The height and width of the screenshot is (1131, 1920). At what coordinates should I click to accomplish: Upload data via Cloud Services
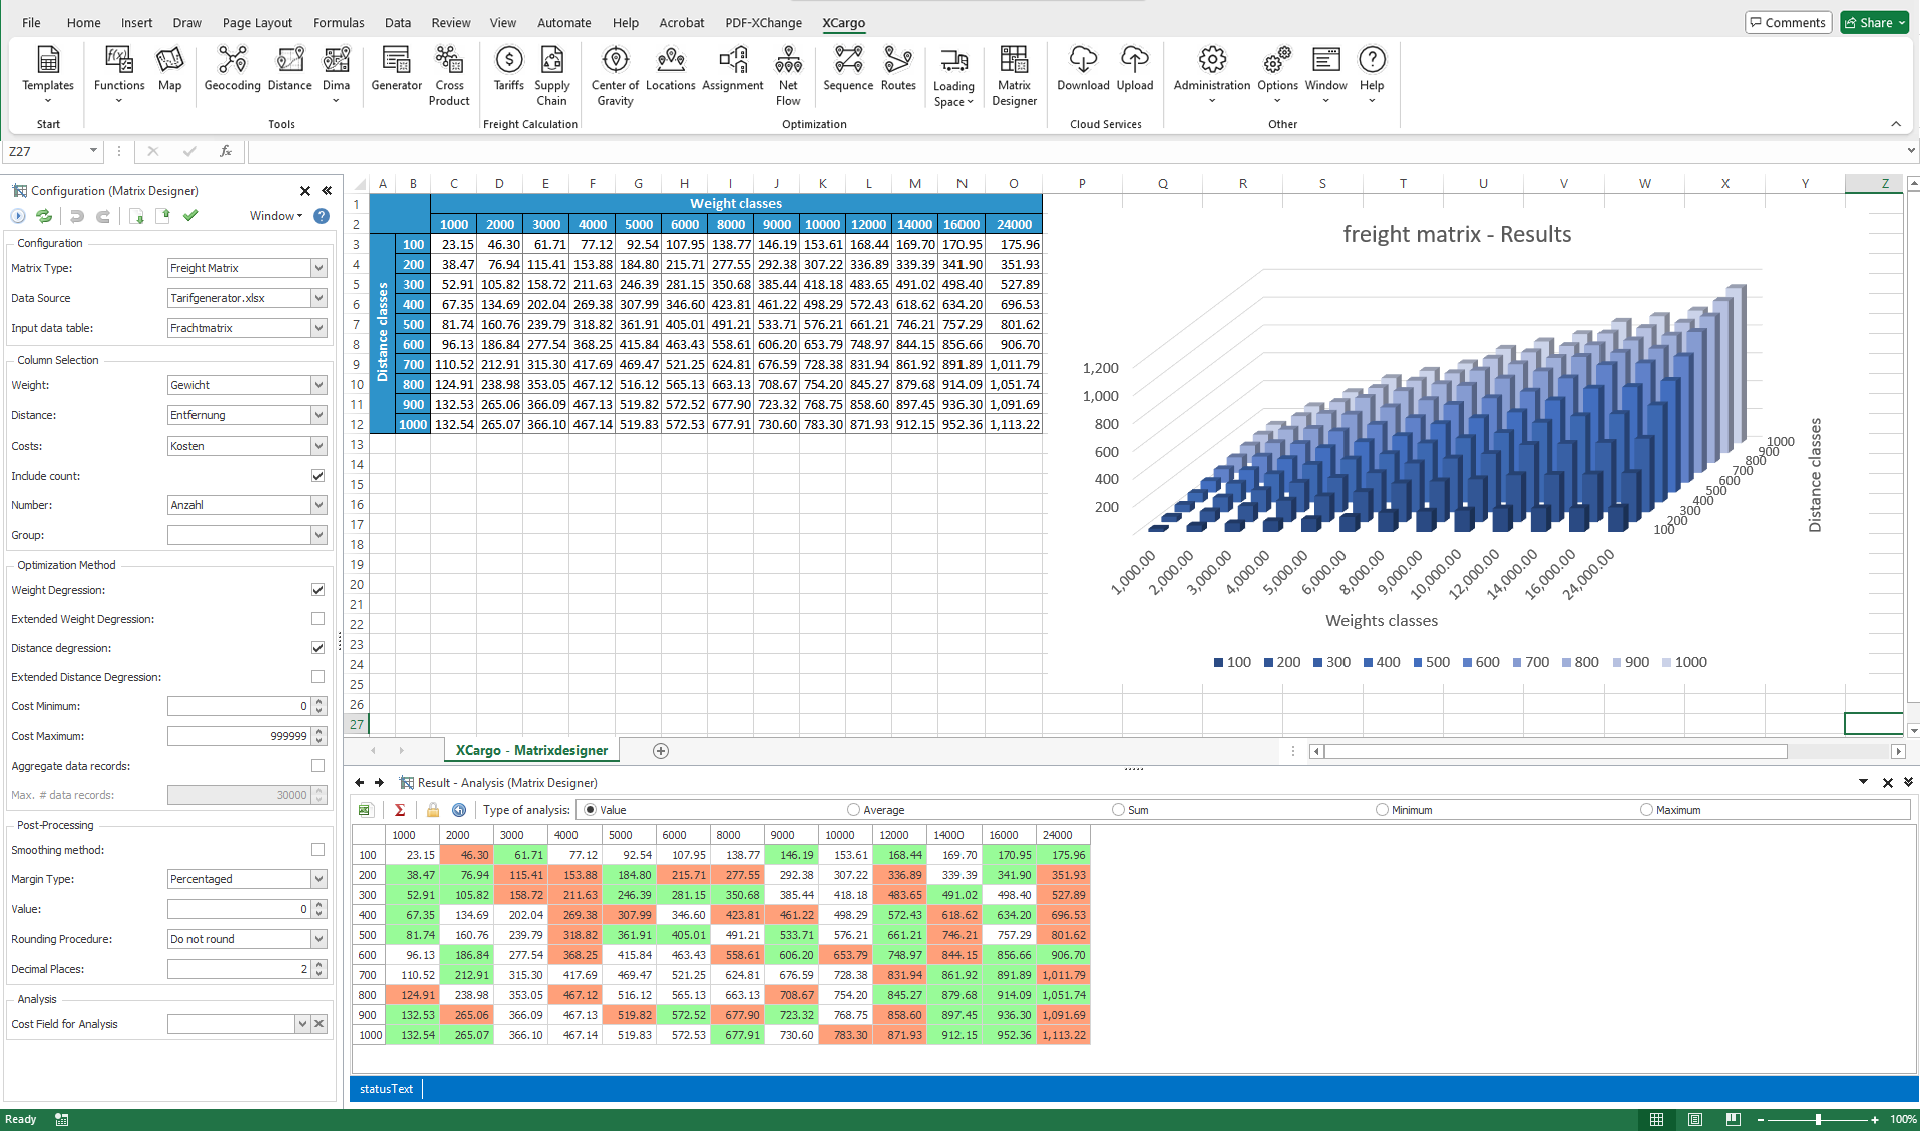1135,72
